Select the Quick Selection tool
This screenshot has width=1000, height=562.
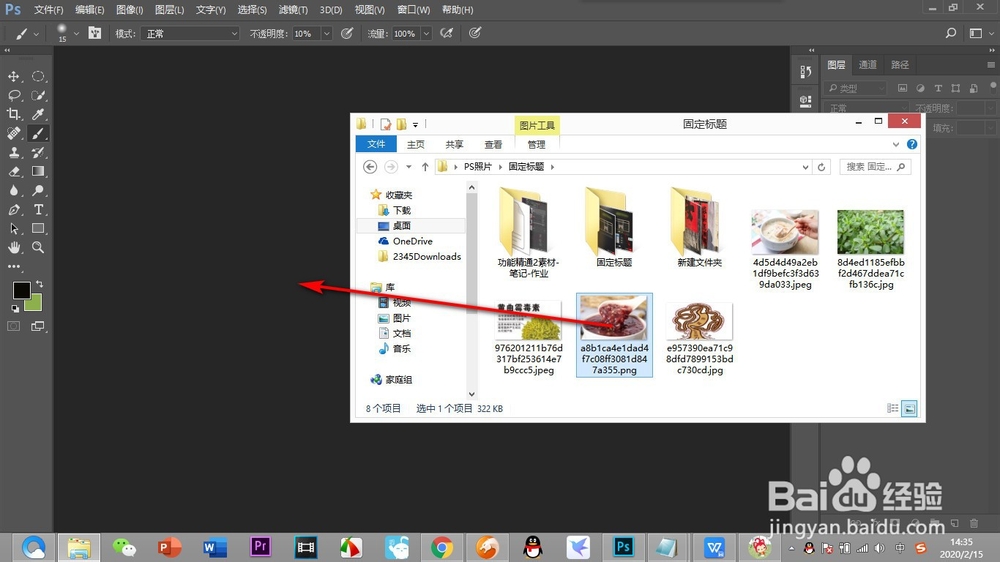pyautogui.click(x=38, y=96)
